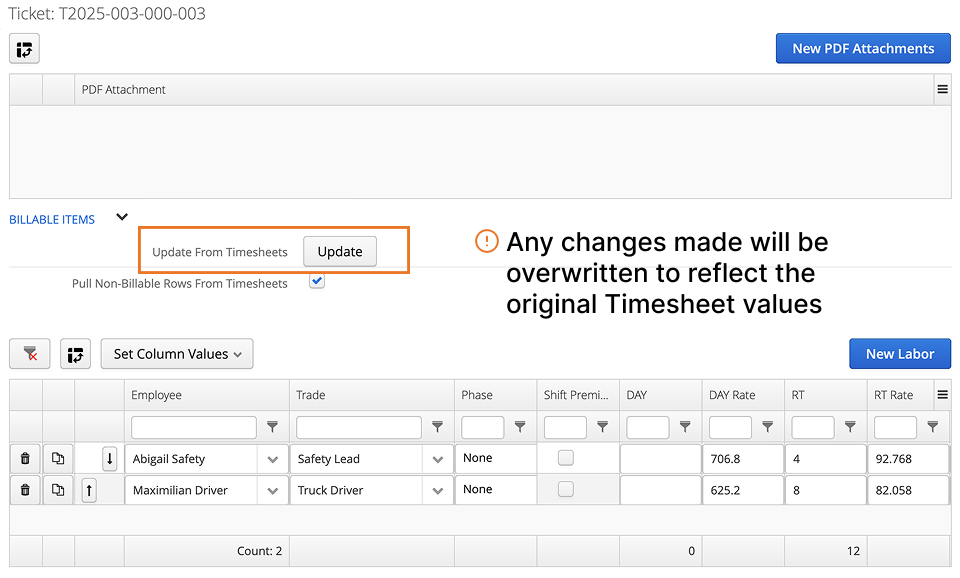Image resolution: width=960 pixels, height=578 pixels.
Task: Open the Employee column filter options
Action: click(x=272, y=427)
